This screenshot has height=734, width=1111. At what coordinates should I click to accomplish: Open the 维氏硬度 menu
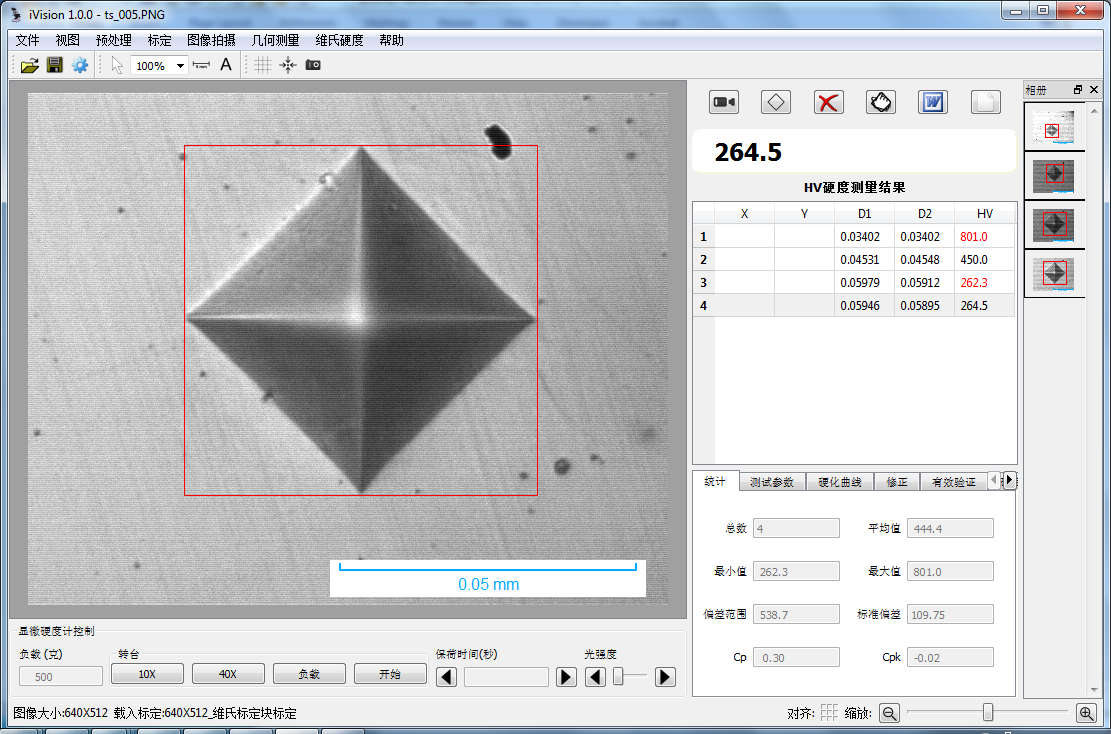point(339,41)
